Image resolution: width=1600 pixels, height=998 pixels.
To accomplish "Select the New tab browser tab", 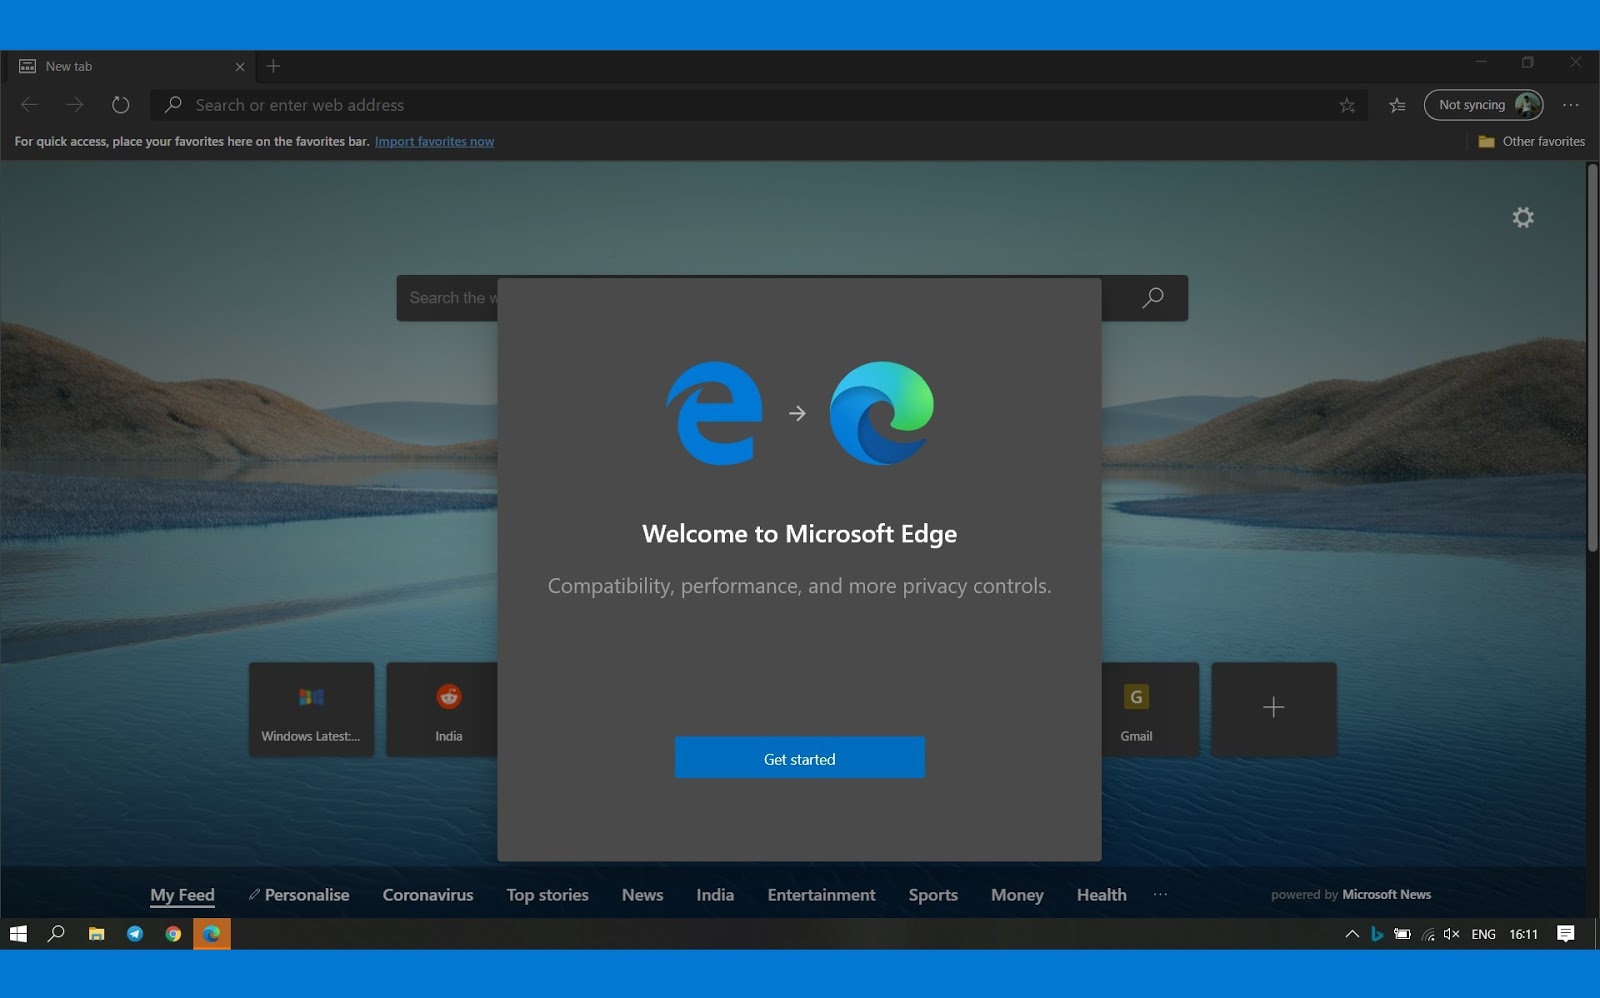I will [x=132, y=66].
